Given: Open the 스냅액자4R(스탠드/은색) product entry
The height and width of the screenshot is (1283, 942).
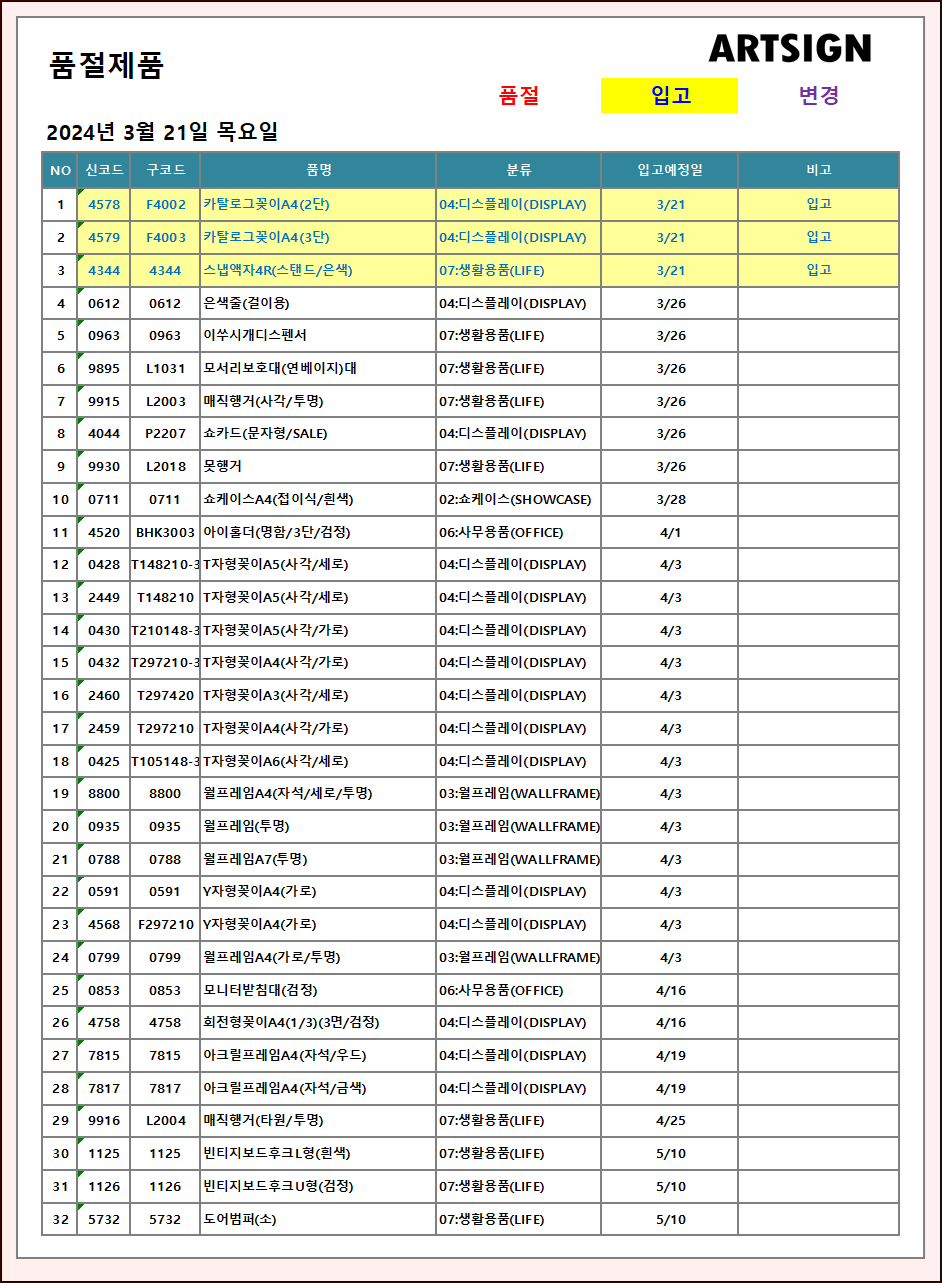Looking at the screenshot, I should coord(277,271).
